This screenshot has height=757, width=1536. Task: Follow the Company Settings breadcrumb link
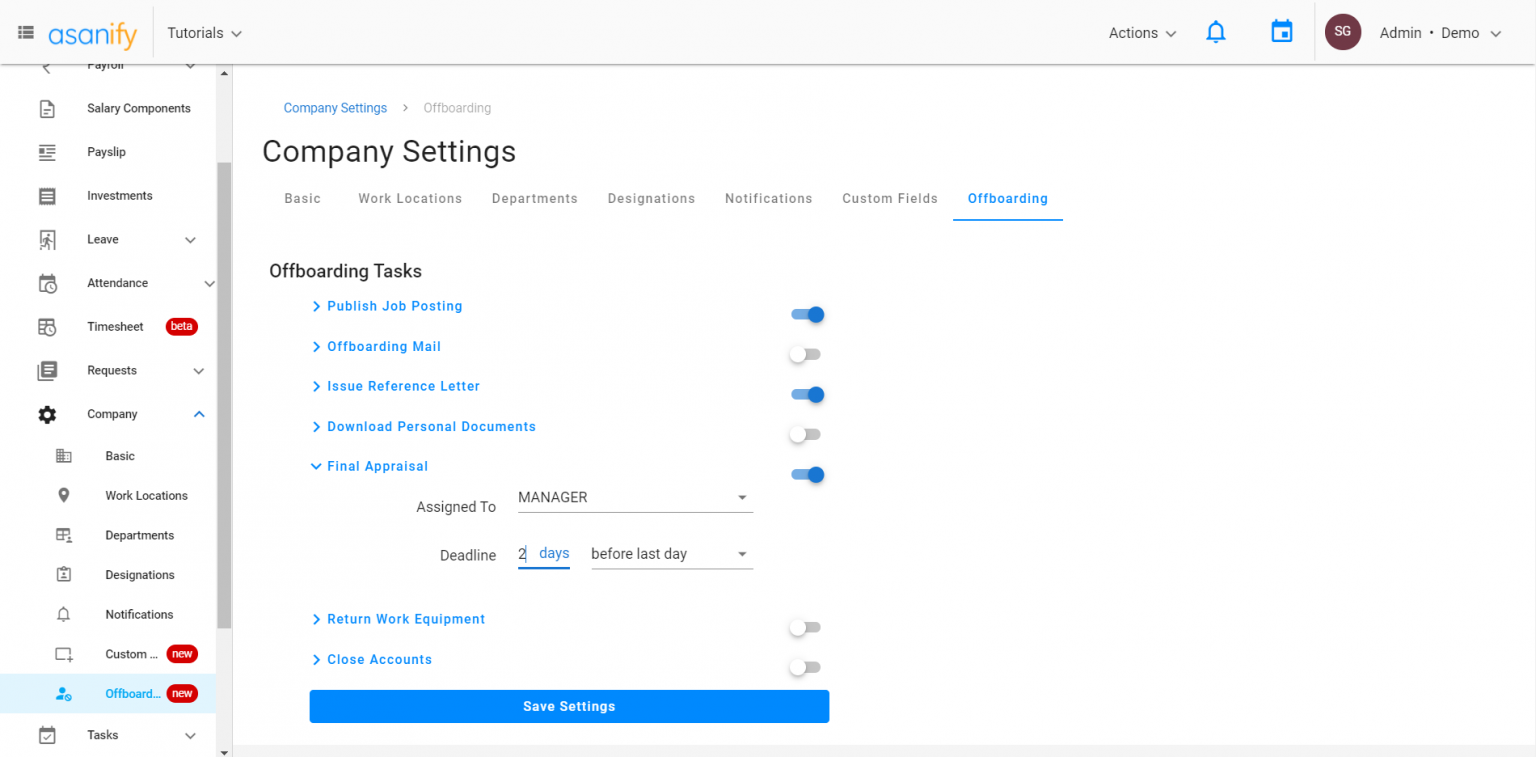coord(335,107)
